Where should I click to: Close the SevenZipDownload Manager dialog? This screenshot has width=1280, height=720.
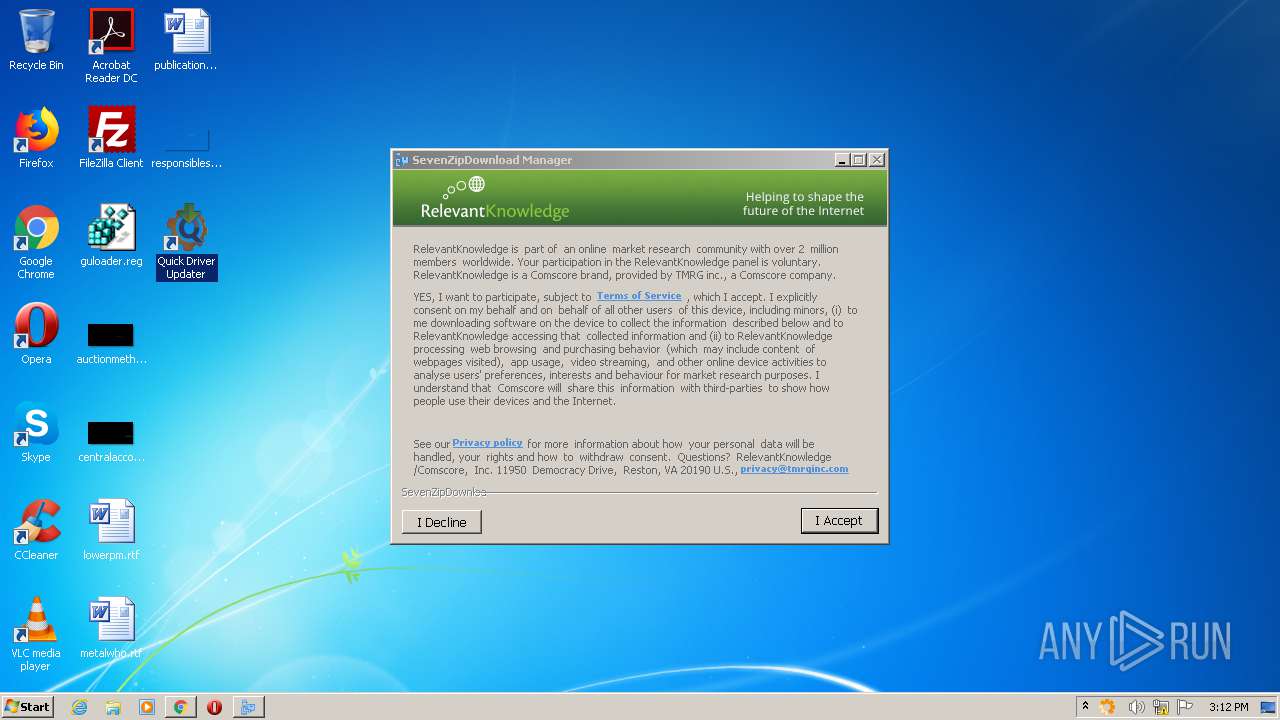(876, 160)
